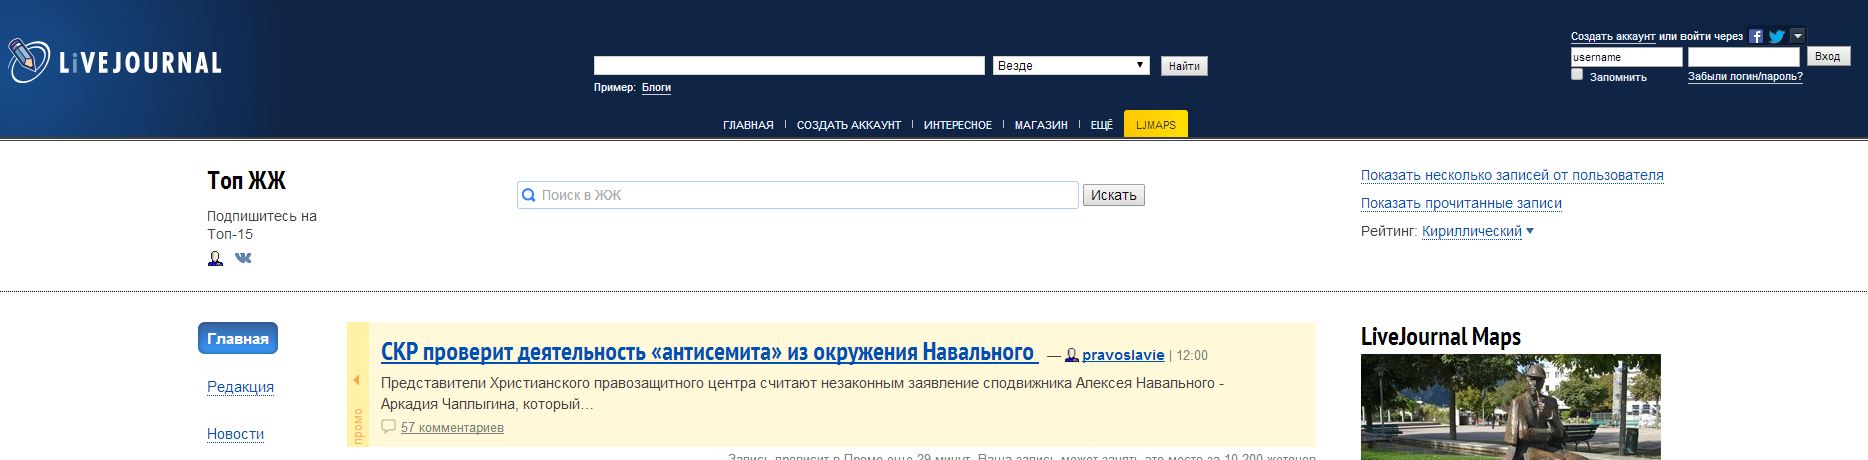Select the Главная sidebar tab

pyautogui.click(x=238, y=338)
